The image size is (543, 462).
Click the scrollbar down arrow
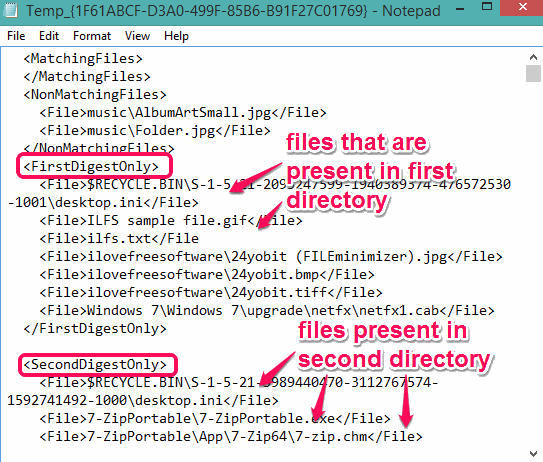click(533, 453)
